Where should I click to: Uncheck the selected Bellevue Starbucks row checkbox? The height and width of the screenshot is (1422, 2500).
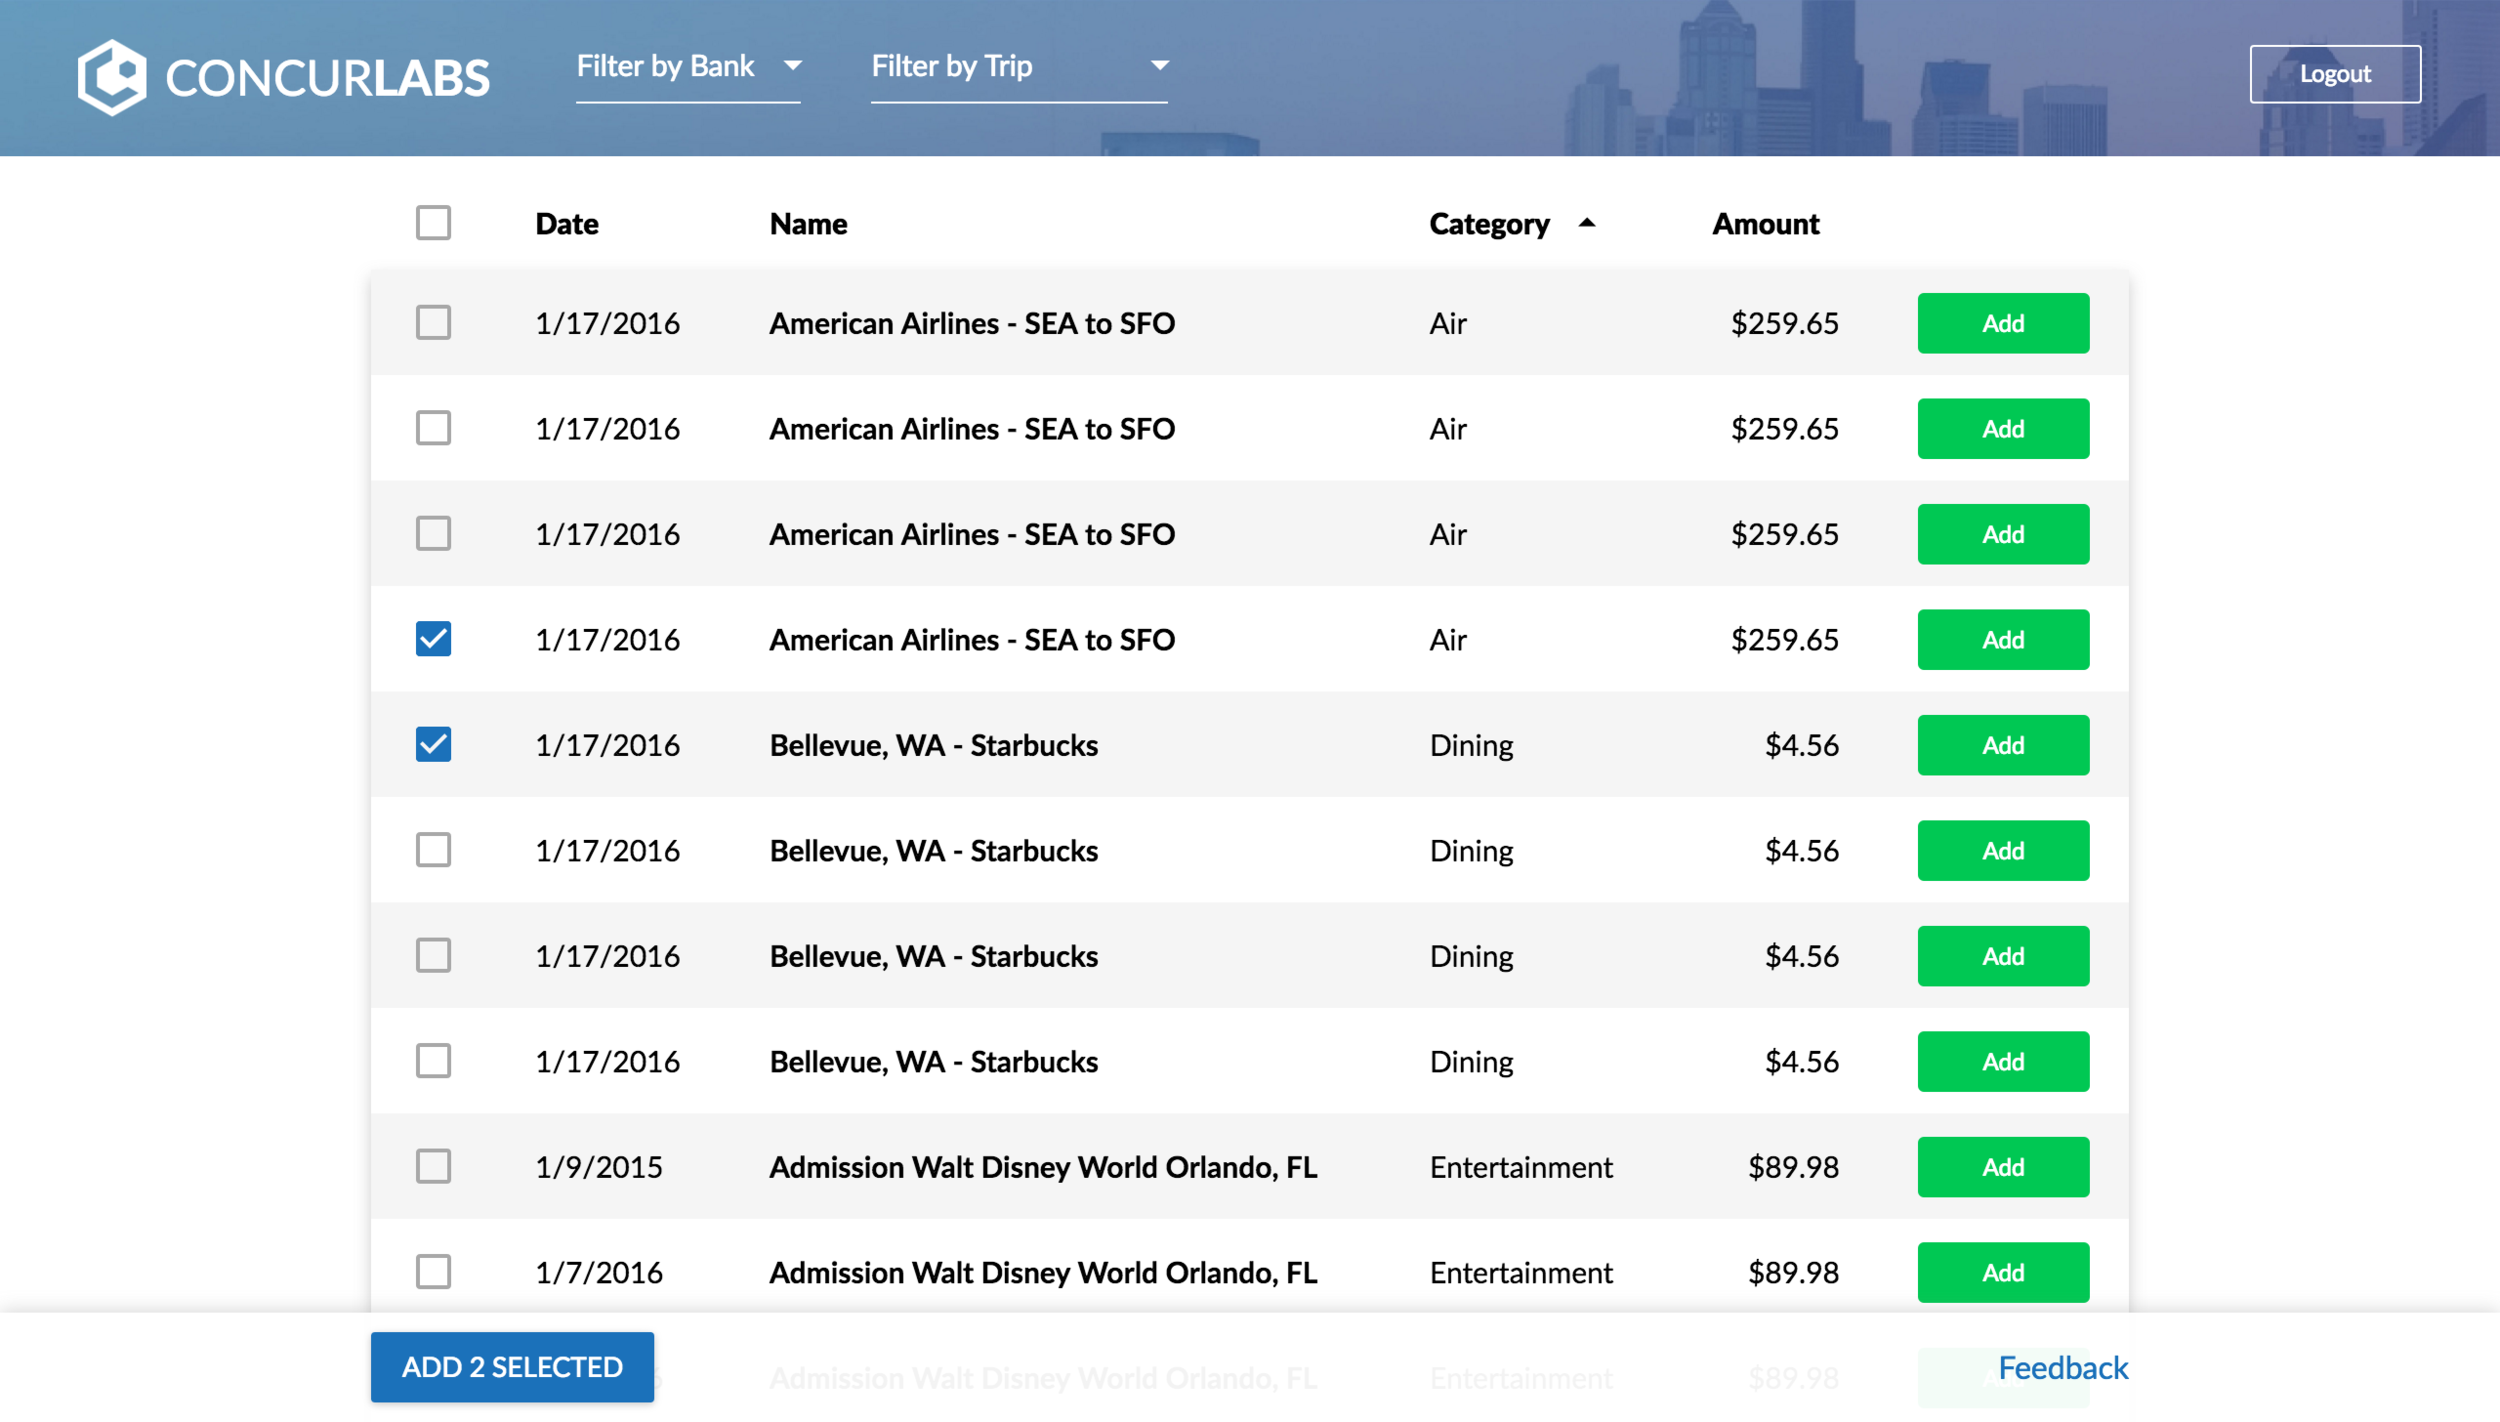pyautogui.click(x=433, y=745)
